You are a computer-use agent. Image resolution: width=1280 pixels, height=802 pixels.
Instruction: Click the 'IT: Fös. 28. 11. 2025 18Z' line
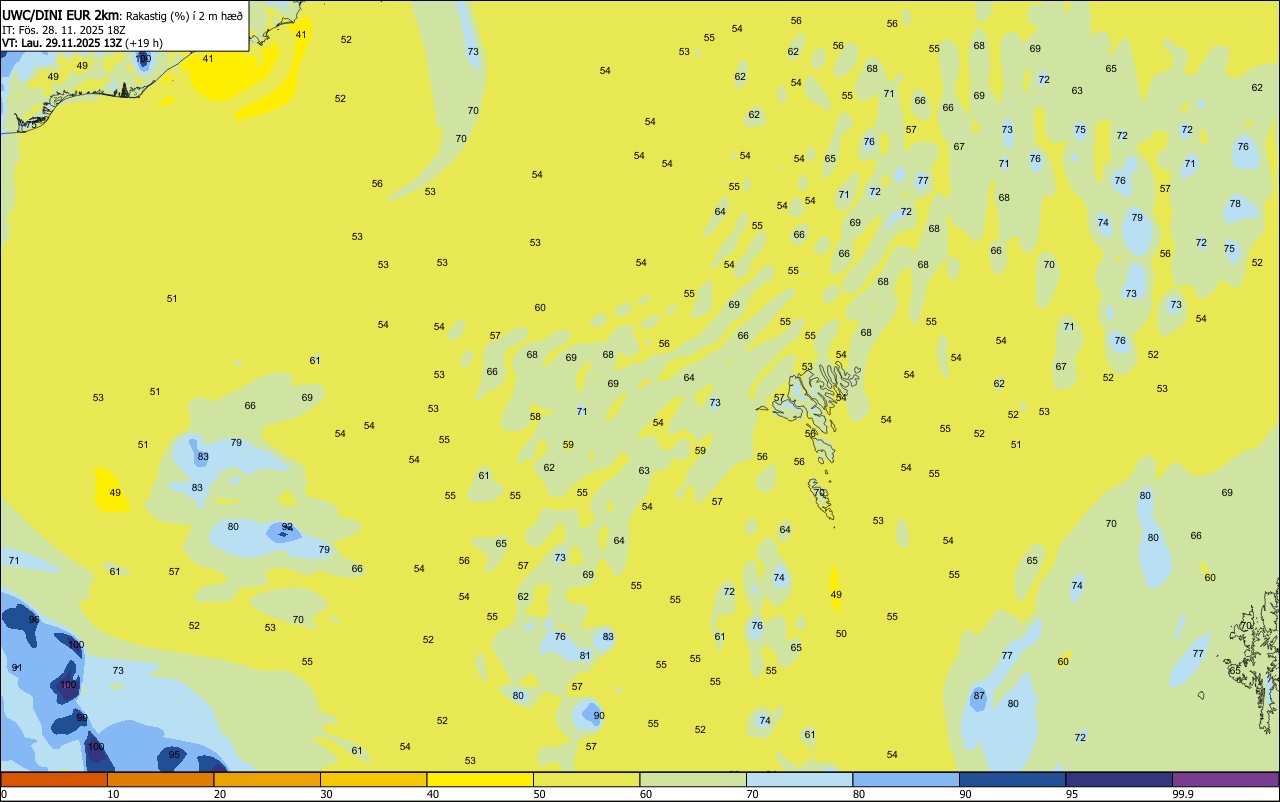pyautogui.click(x=63, y=30)
